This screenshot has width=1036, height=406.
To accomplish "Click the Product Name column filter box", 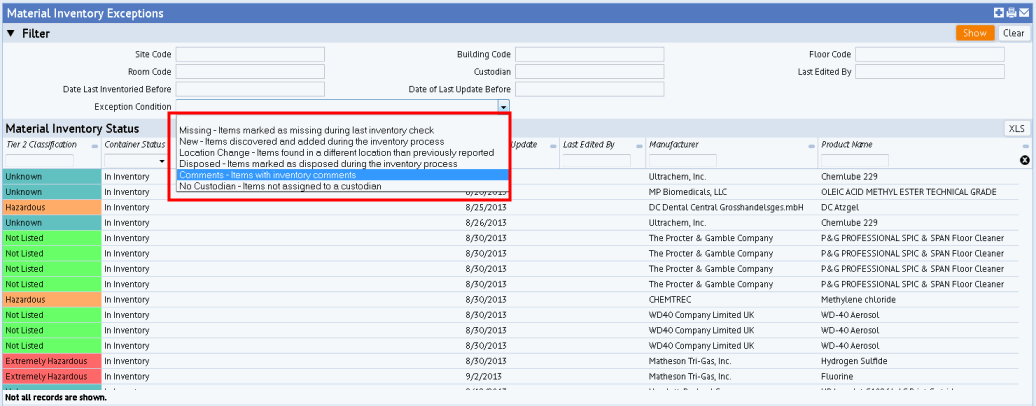I will click(854, 160).
